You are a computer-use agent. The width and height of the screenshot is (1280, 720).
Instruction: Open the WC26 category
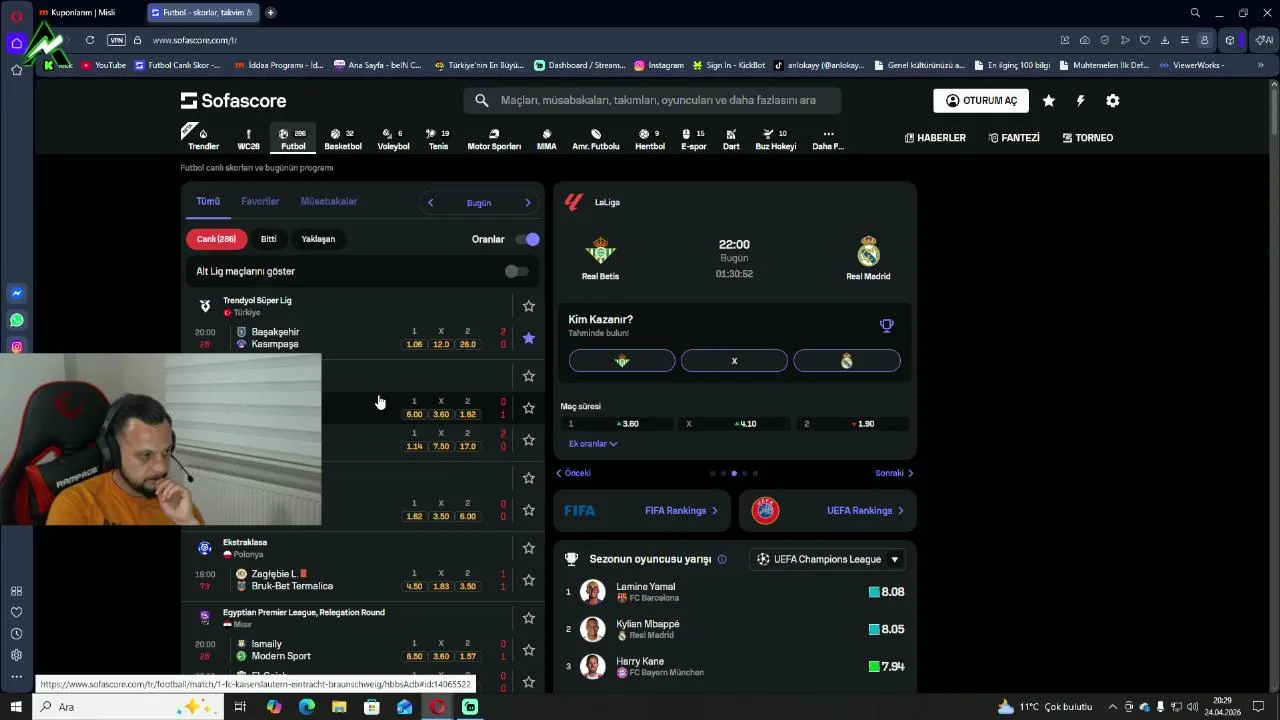pos(248,139)
